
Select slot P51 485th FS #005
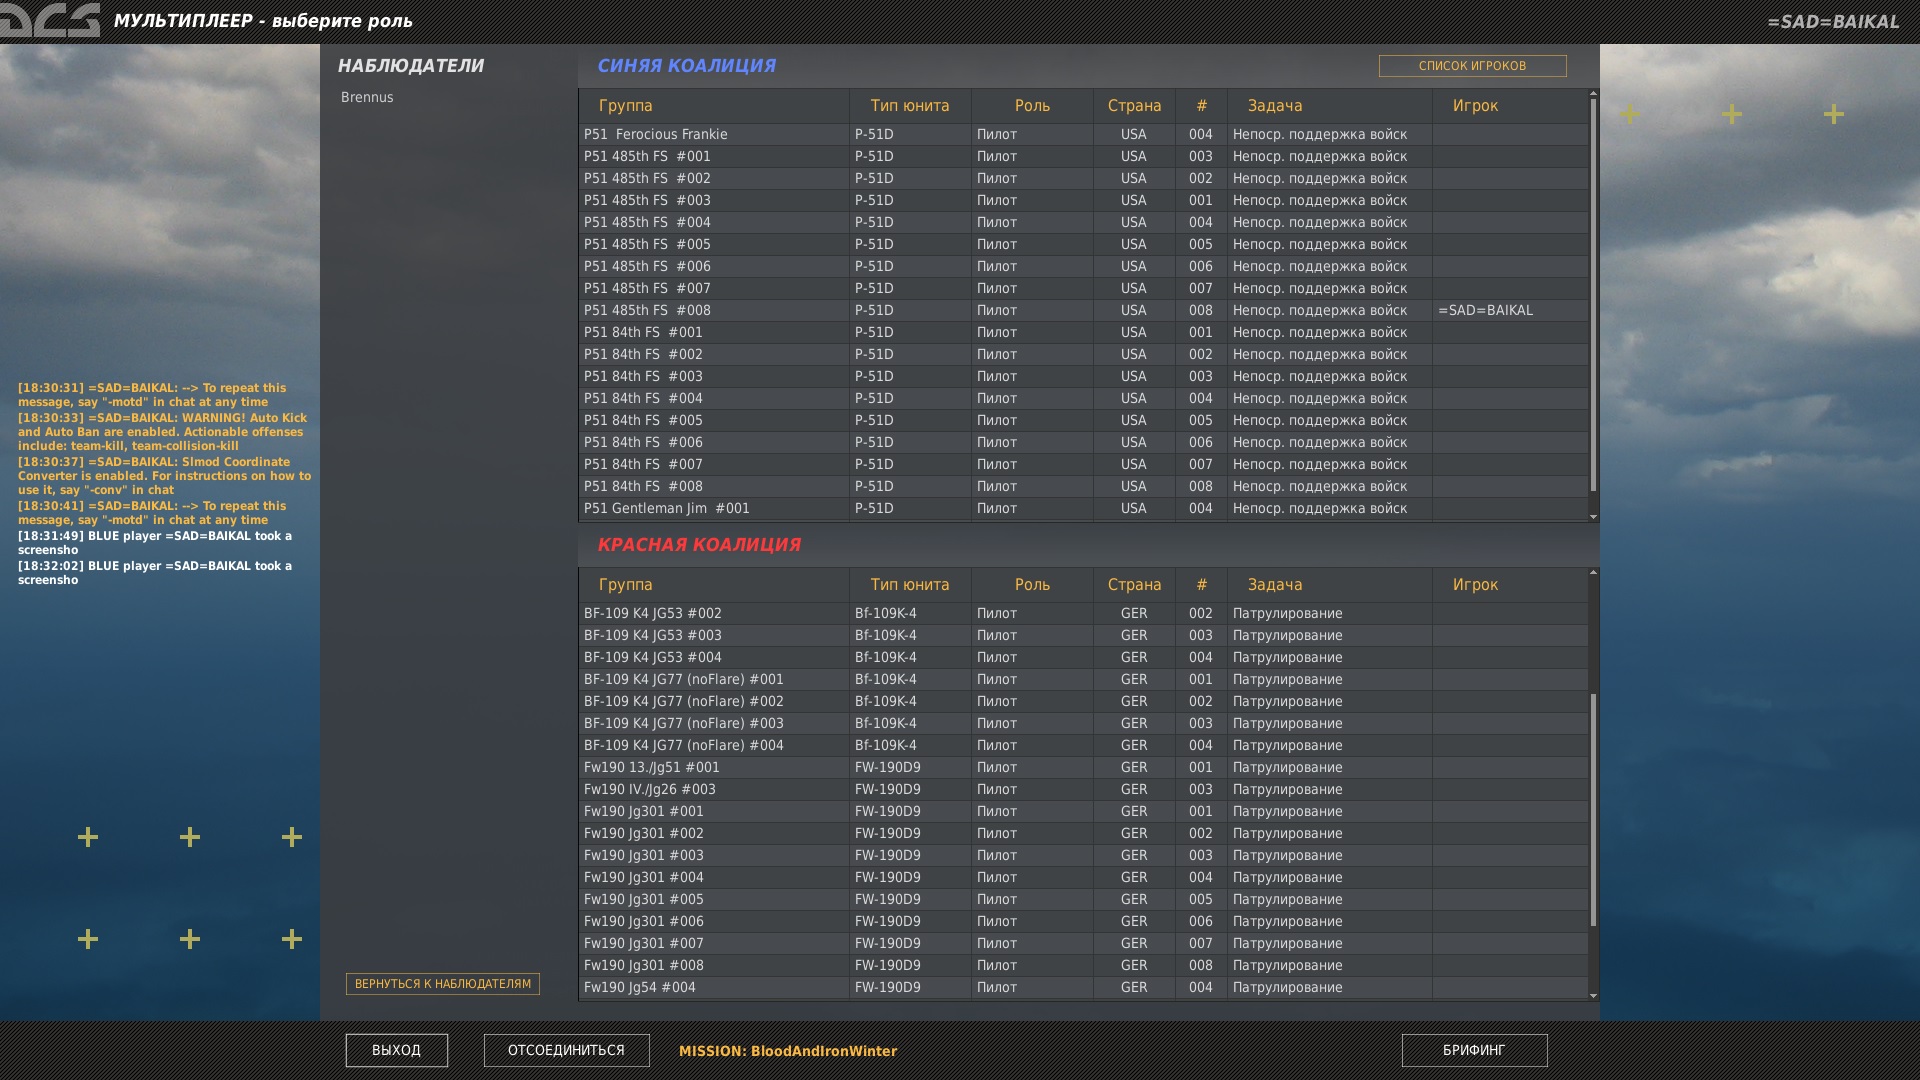(x=1083, y=244)
